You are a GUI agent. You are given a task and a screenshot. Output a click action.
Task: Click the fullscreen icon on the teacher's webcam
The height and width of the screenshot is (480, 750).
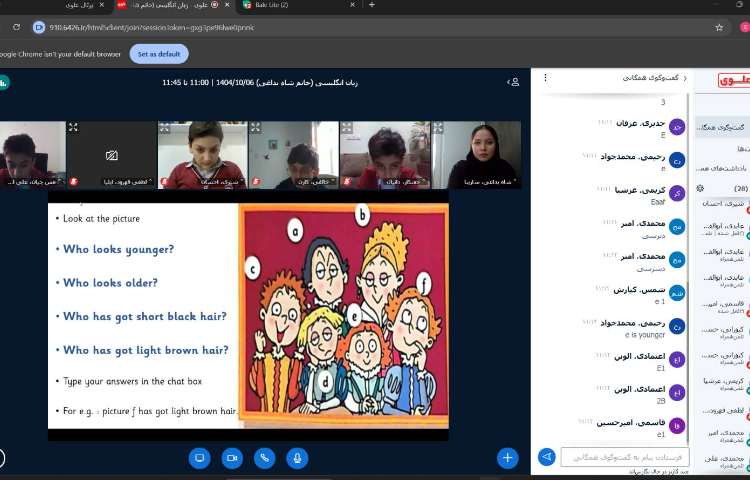point(436,128)
